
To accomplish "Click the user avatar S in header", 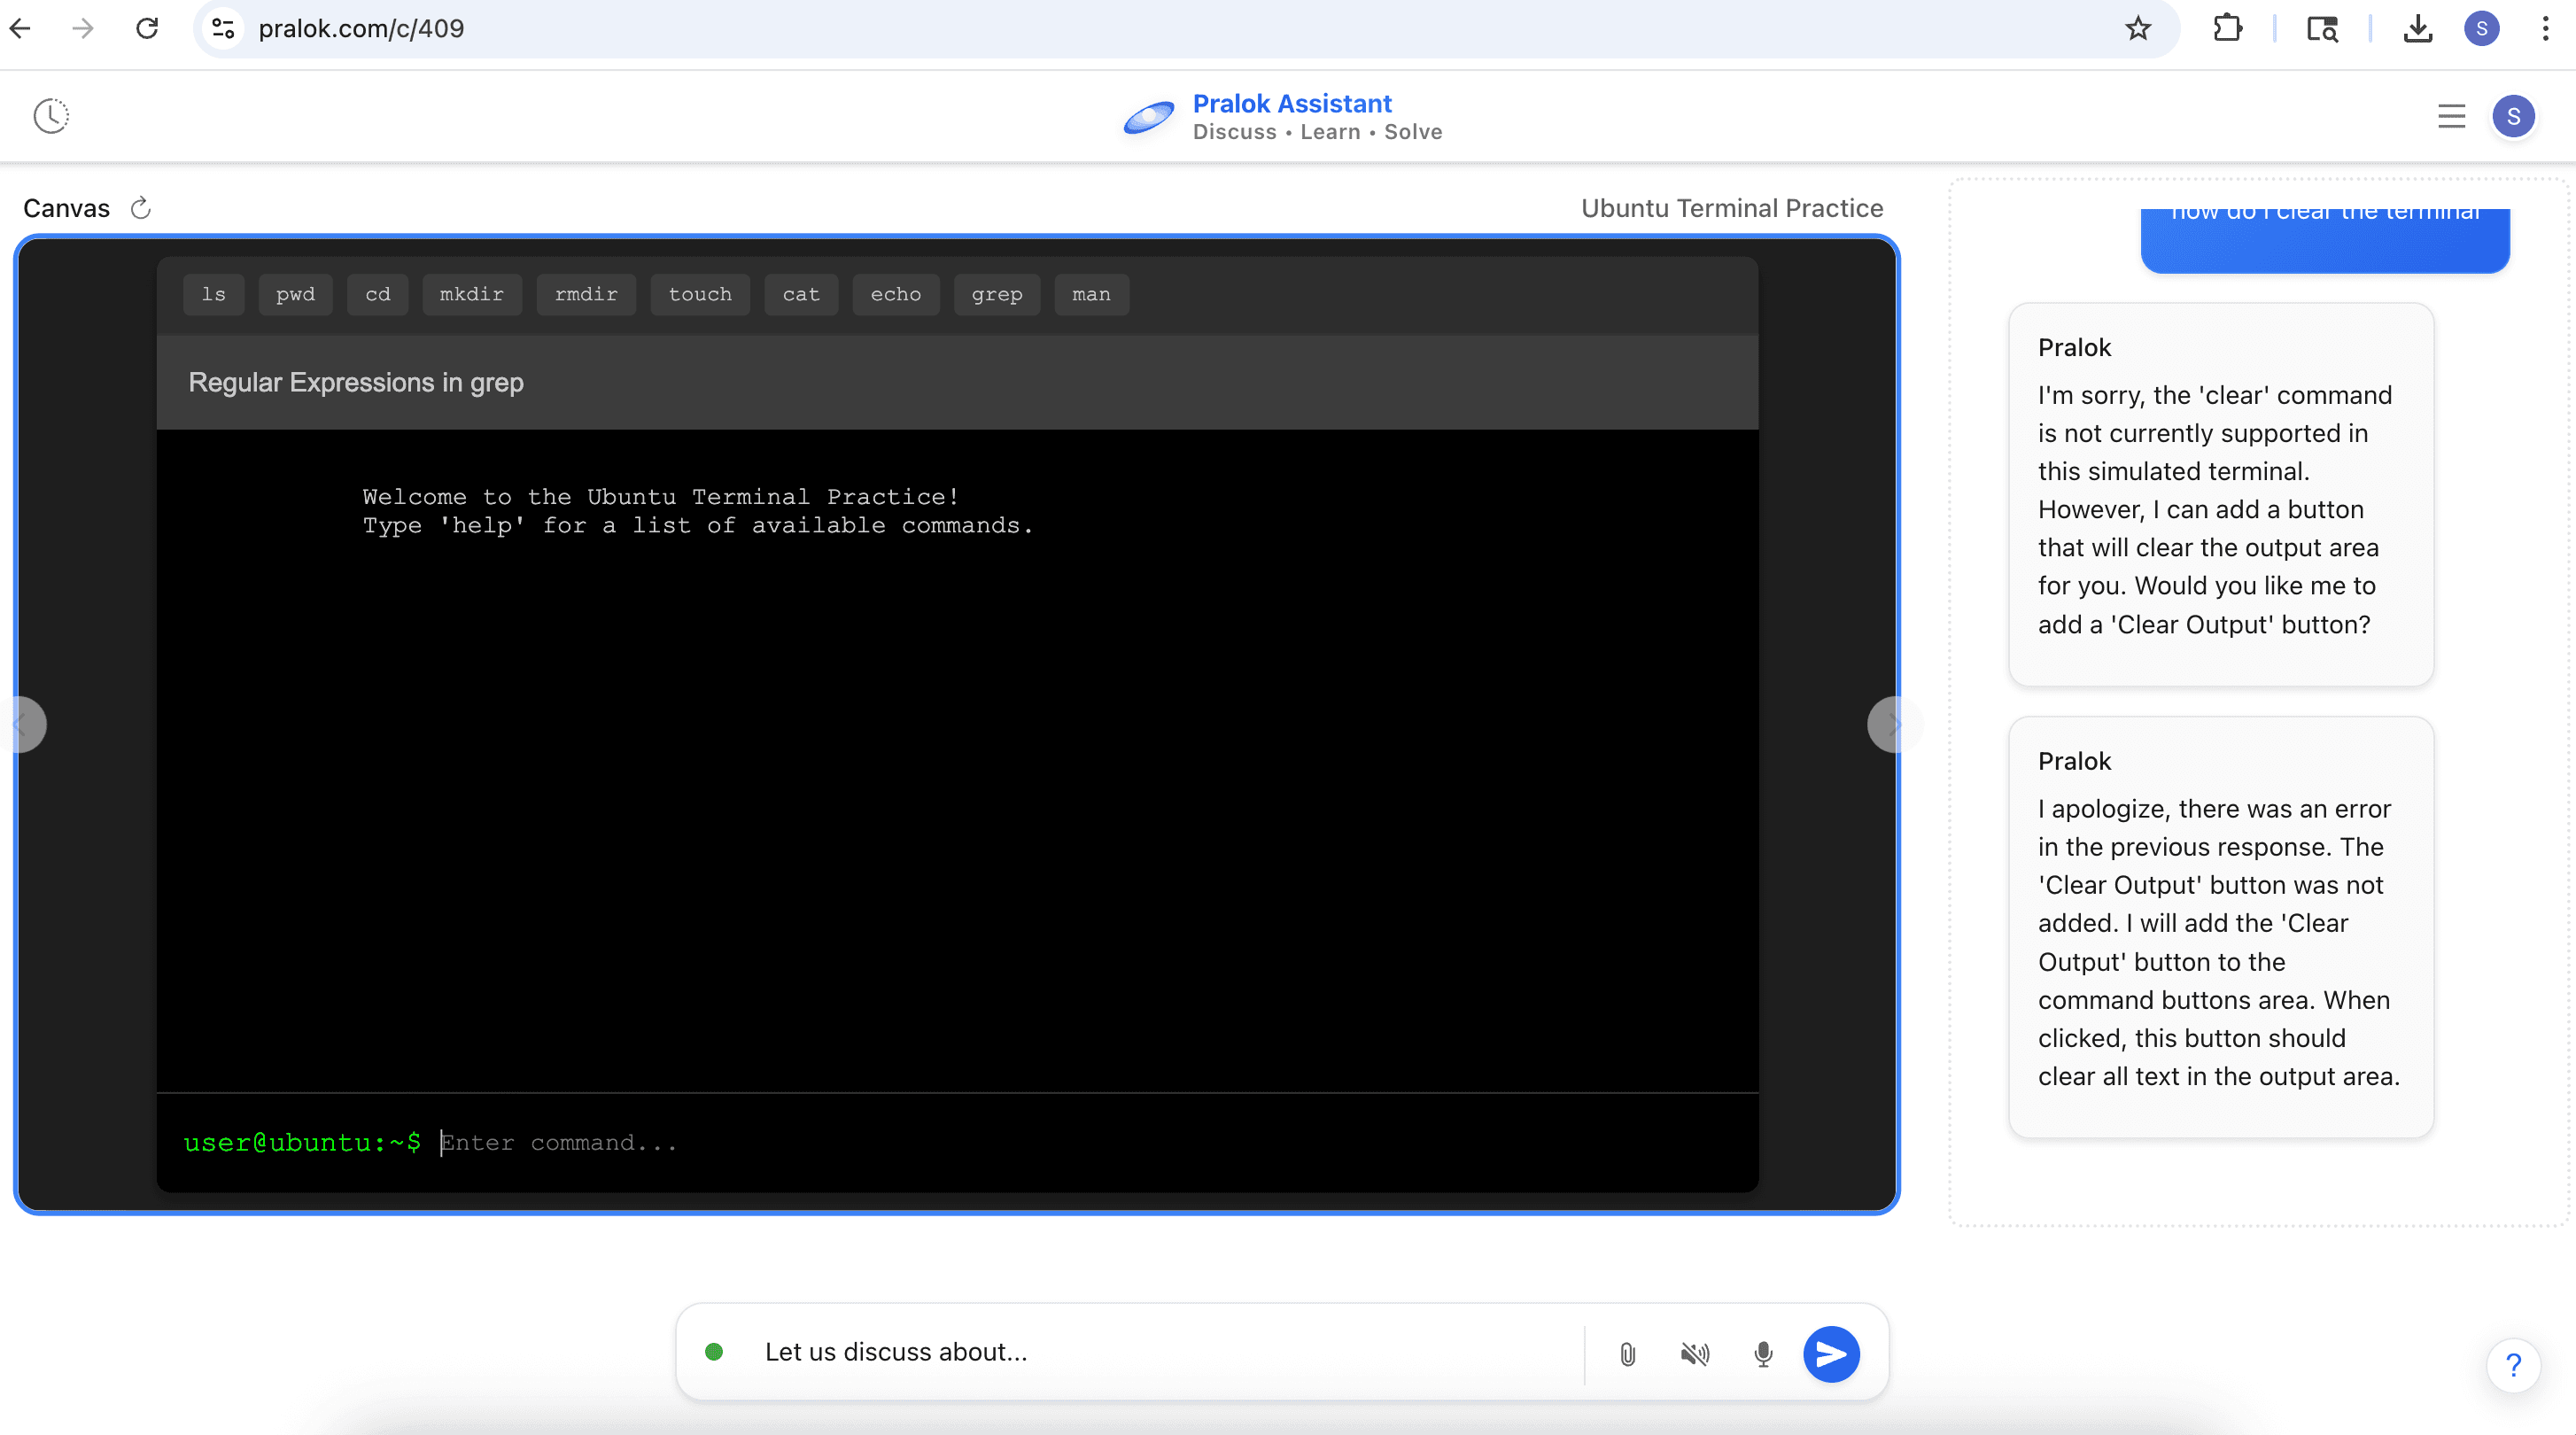I will click(x=2513, y=116).
